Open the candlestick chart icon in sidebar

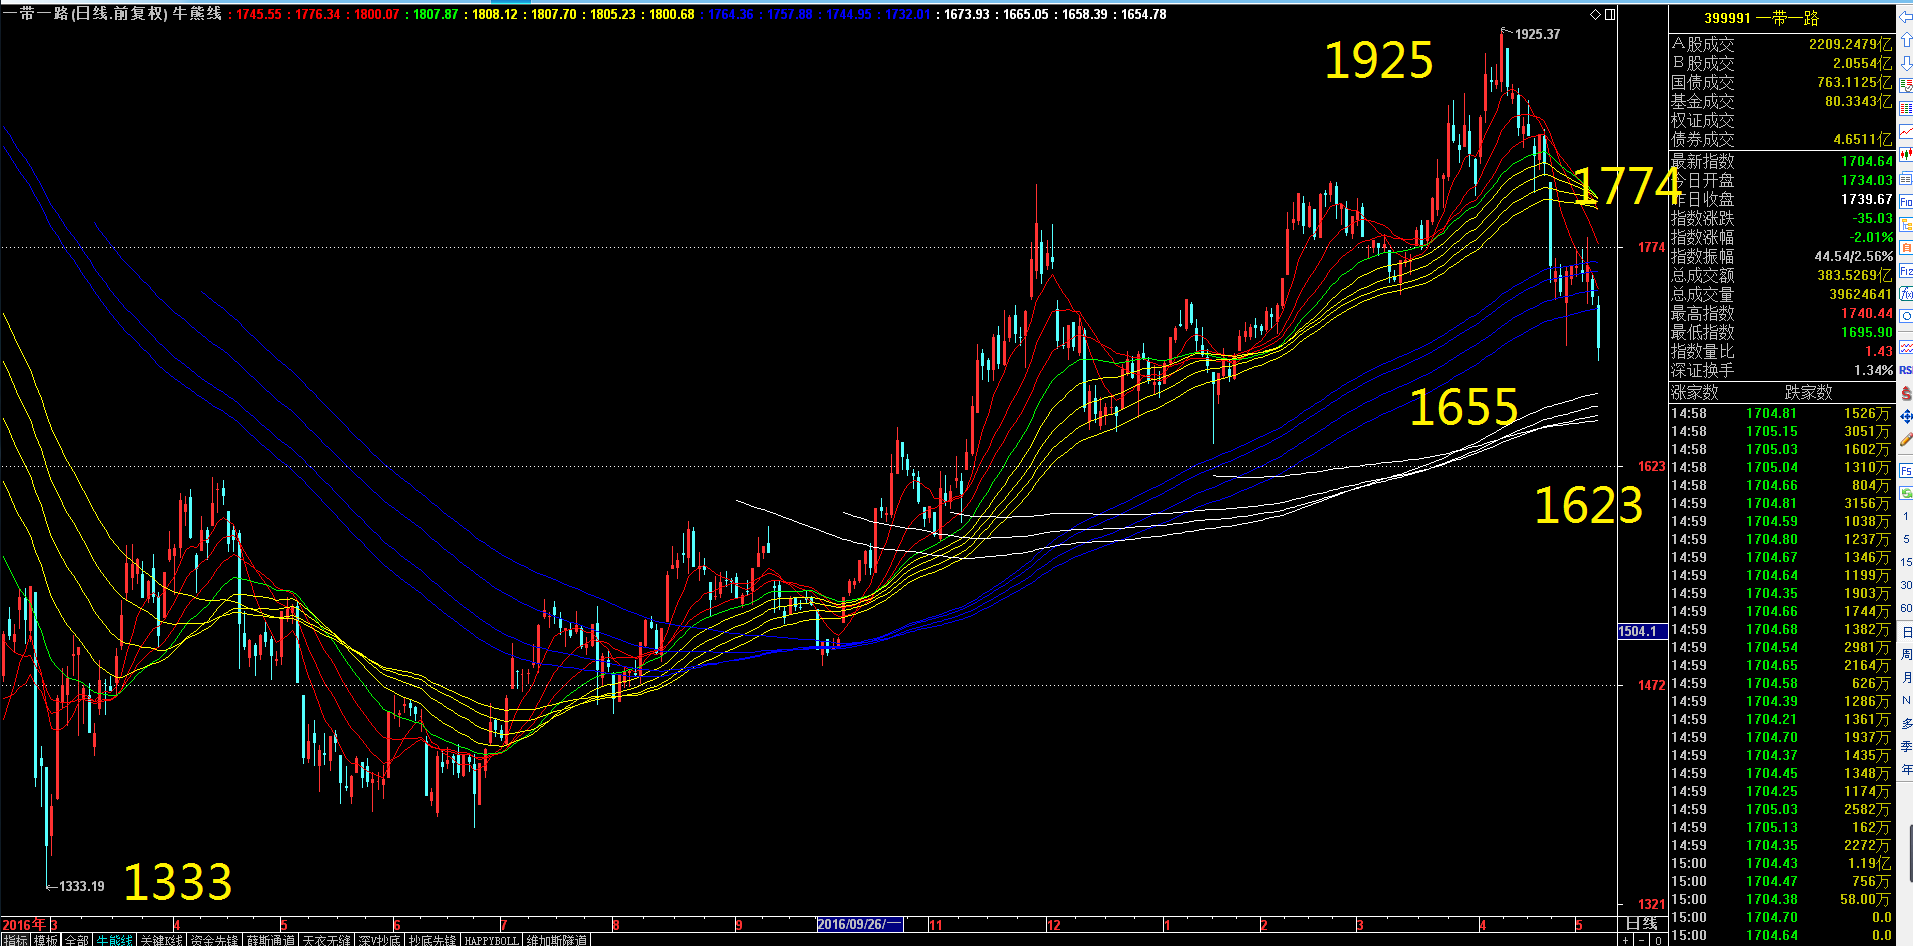pos(1905,154)
